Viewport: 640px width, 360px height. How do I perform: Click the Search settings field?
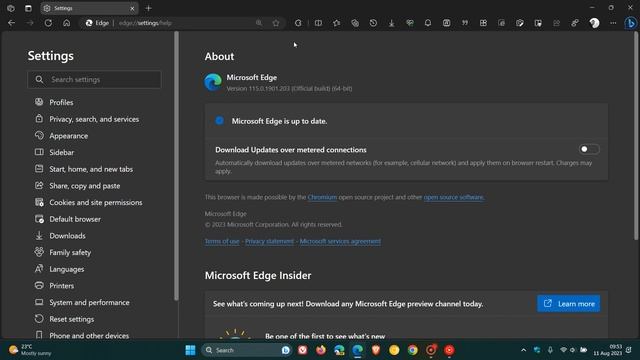94,80
